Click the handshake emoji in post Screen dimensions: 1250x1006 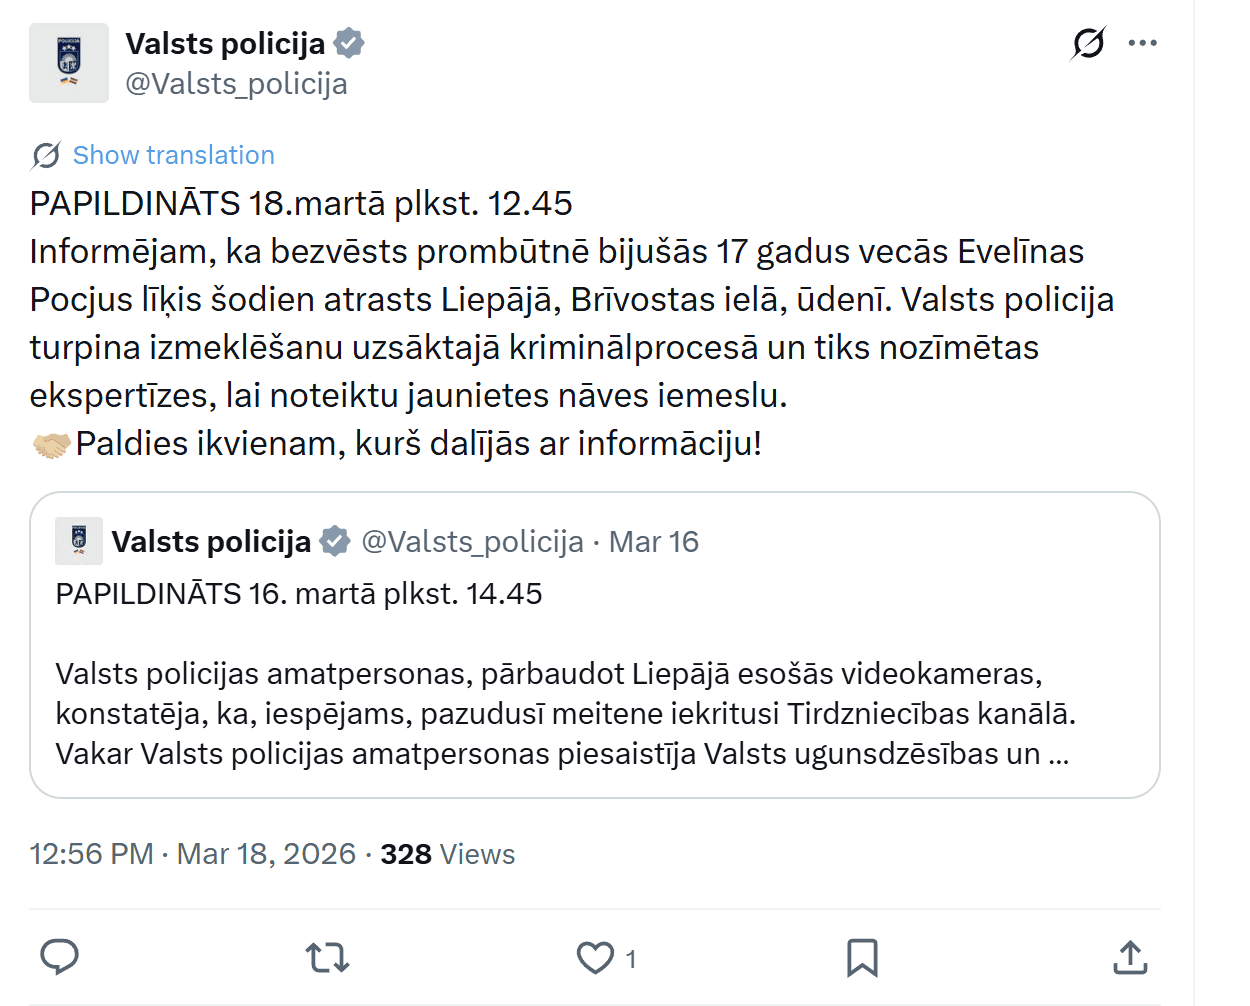51,444
